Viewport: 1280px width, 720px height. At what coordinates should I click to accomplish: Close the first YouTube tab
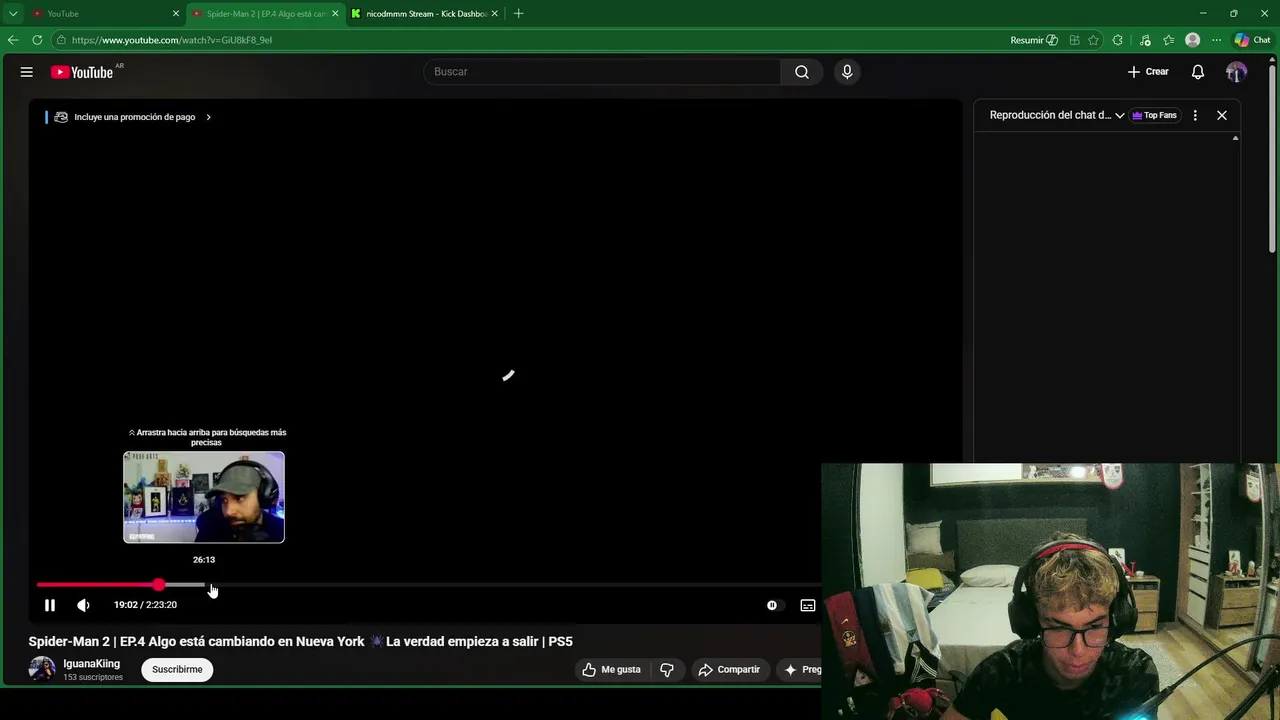[176, 14]
